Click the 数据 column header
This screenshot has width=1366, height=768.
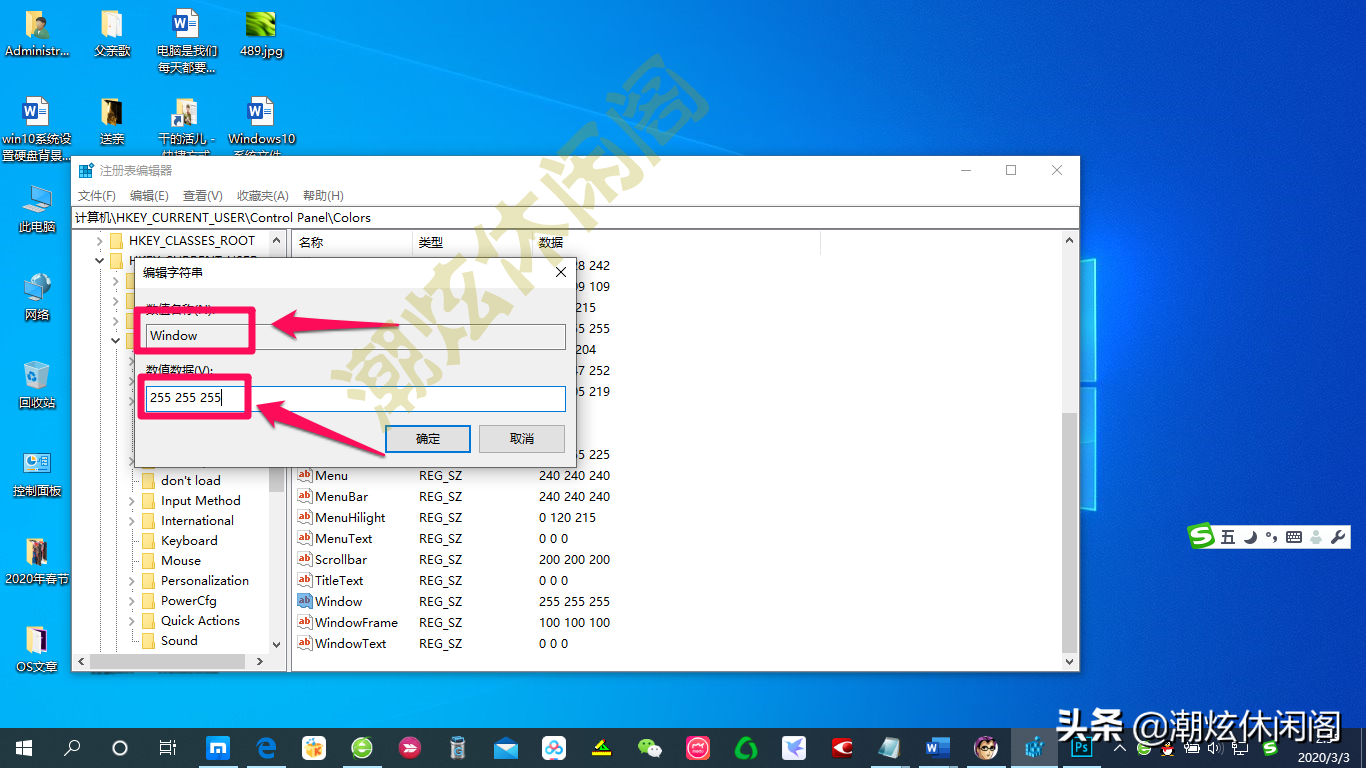coord(677,242)
